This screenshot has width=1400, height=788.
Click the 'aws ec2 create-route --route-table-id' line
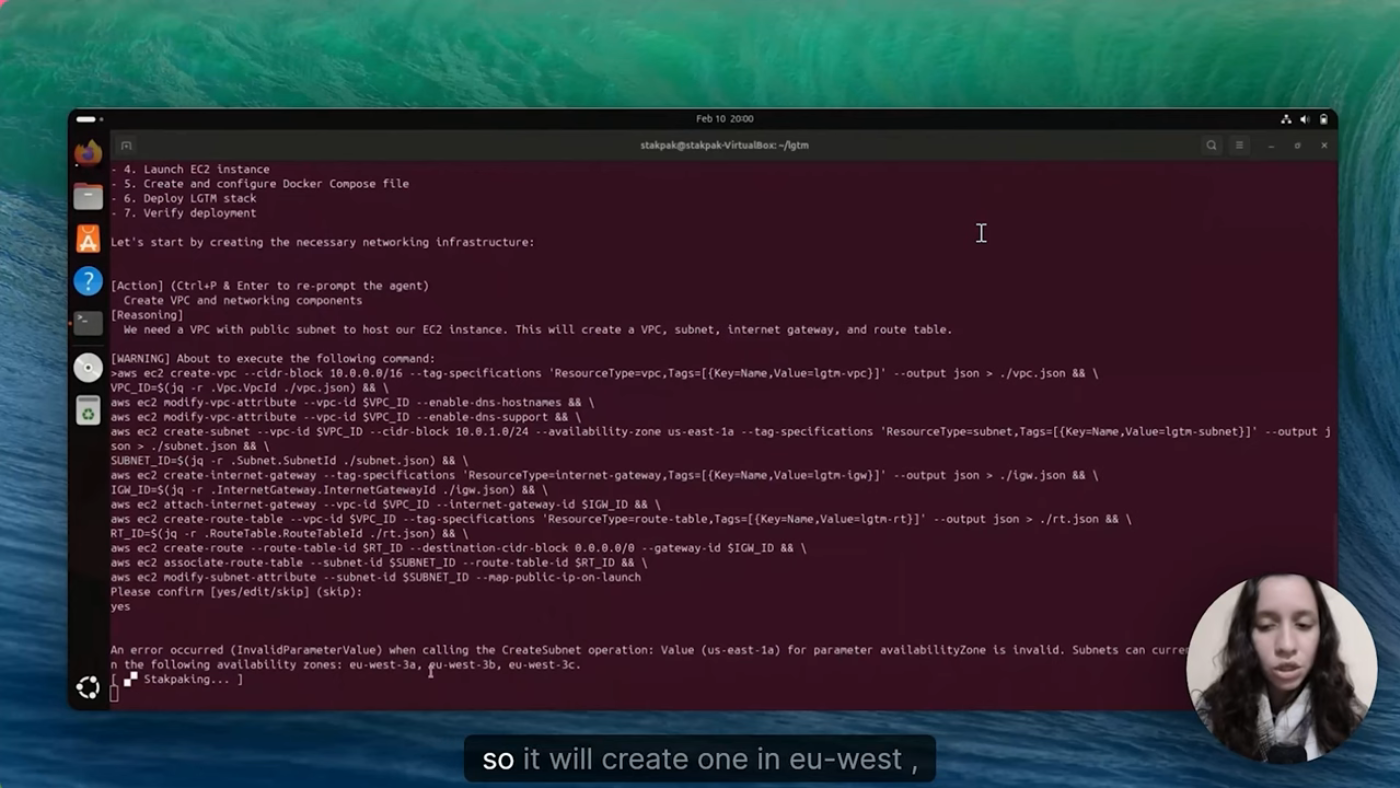(459, 548)
